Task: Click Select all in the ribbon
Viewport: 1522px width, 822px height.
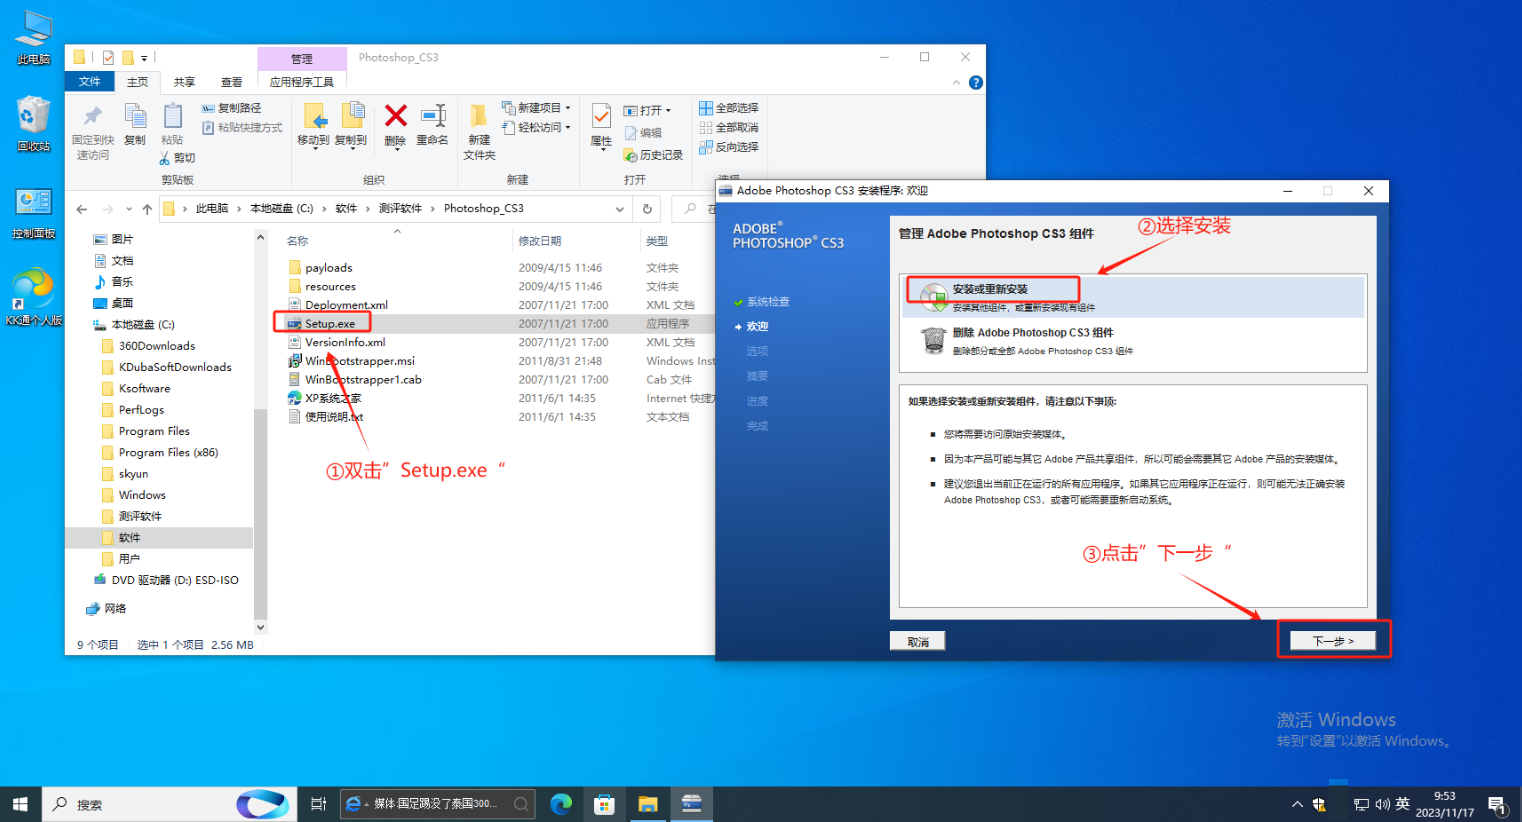Action: click(x=729, y=108)
